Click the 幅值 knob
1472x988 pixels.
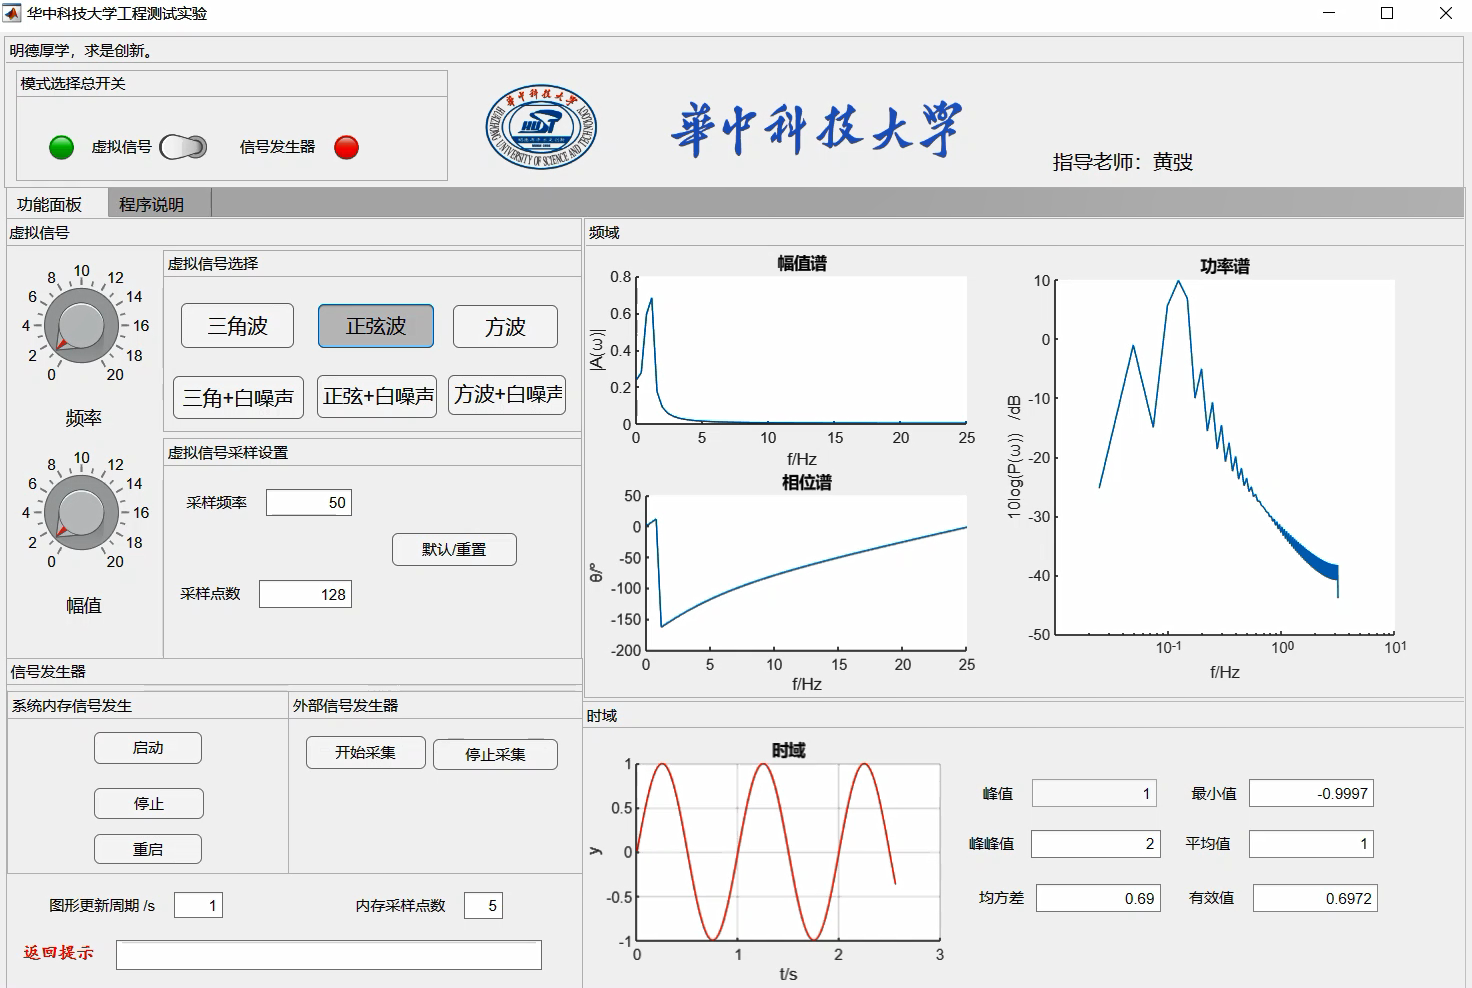point(81,512)
